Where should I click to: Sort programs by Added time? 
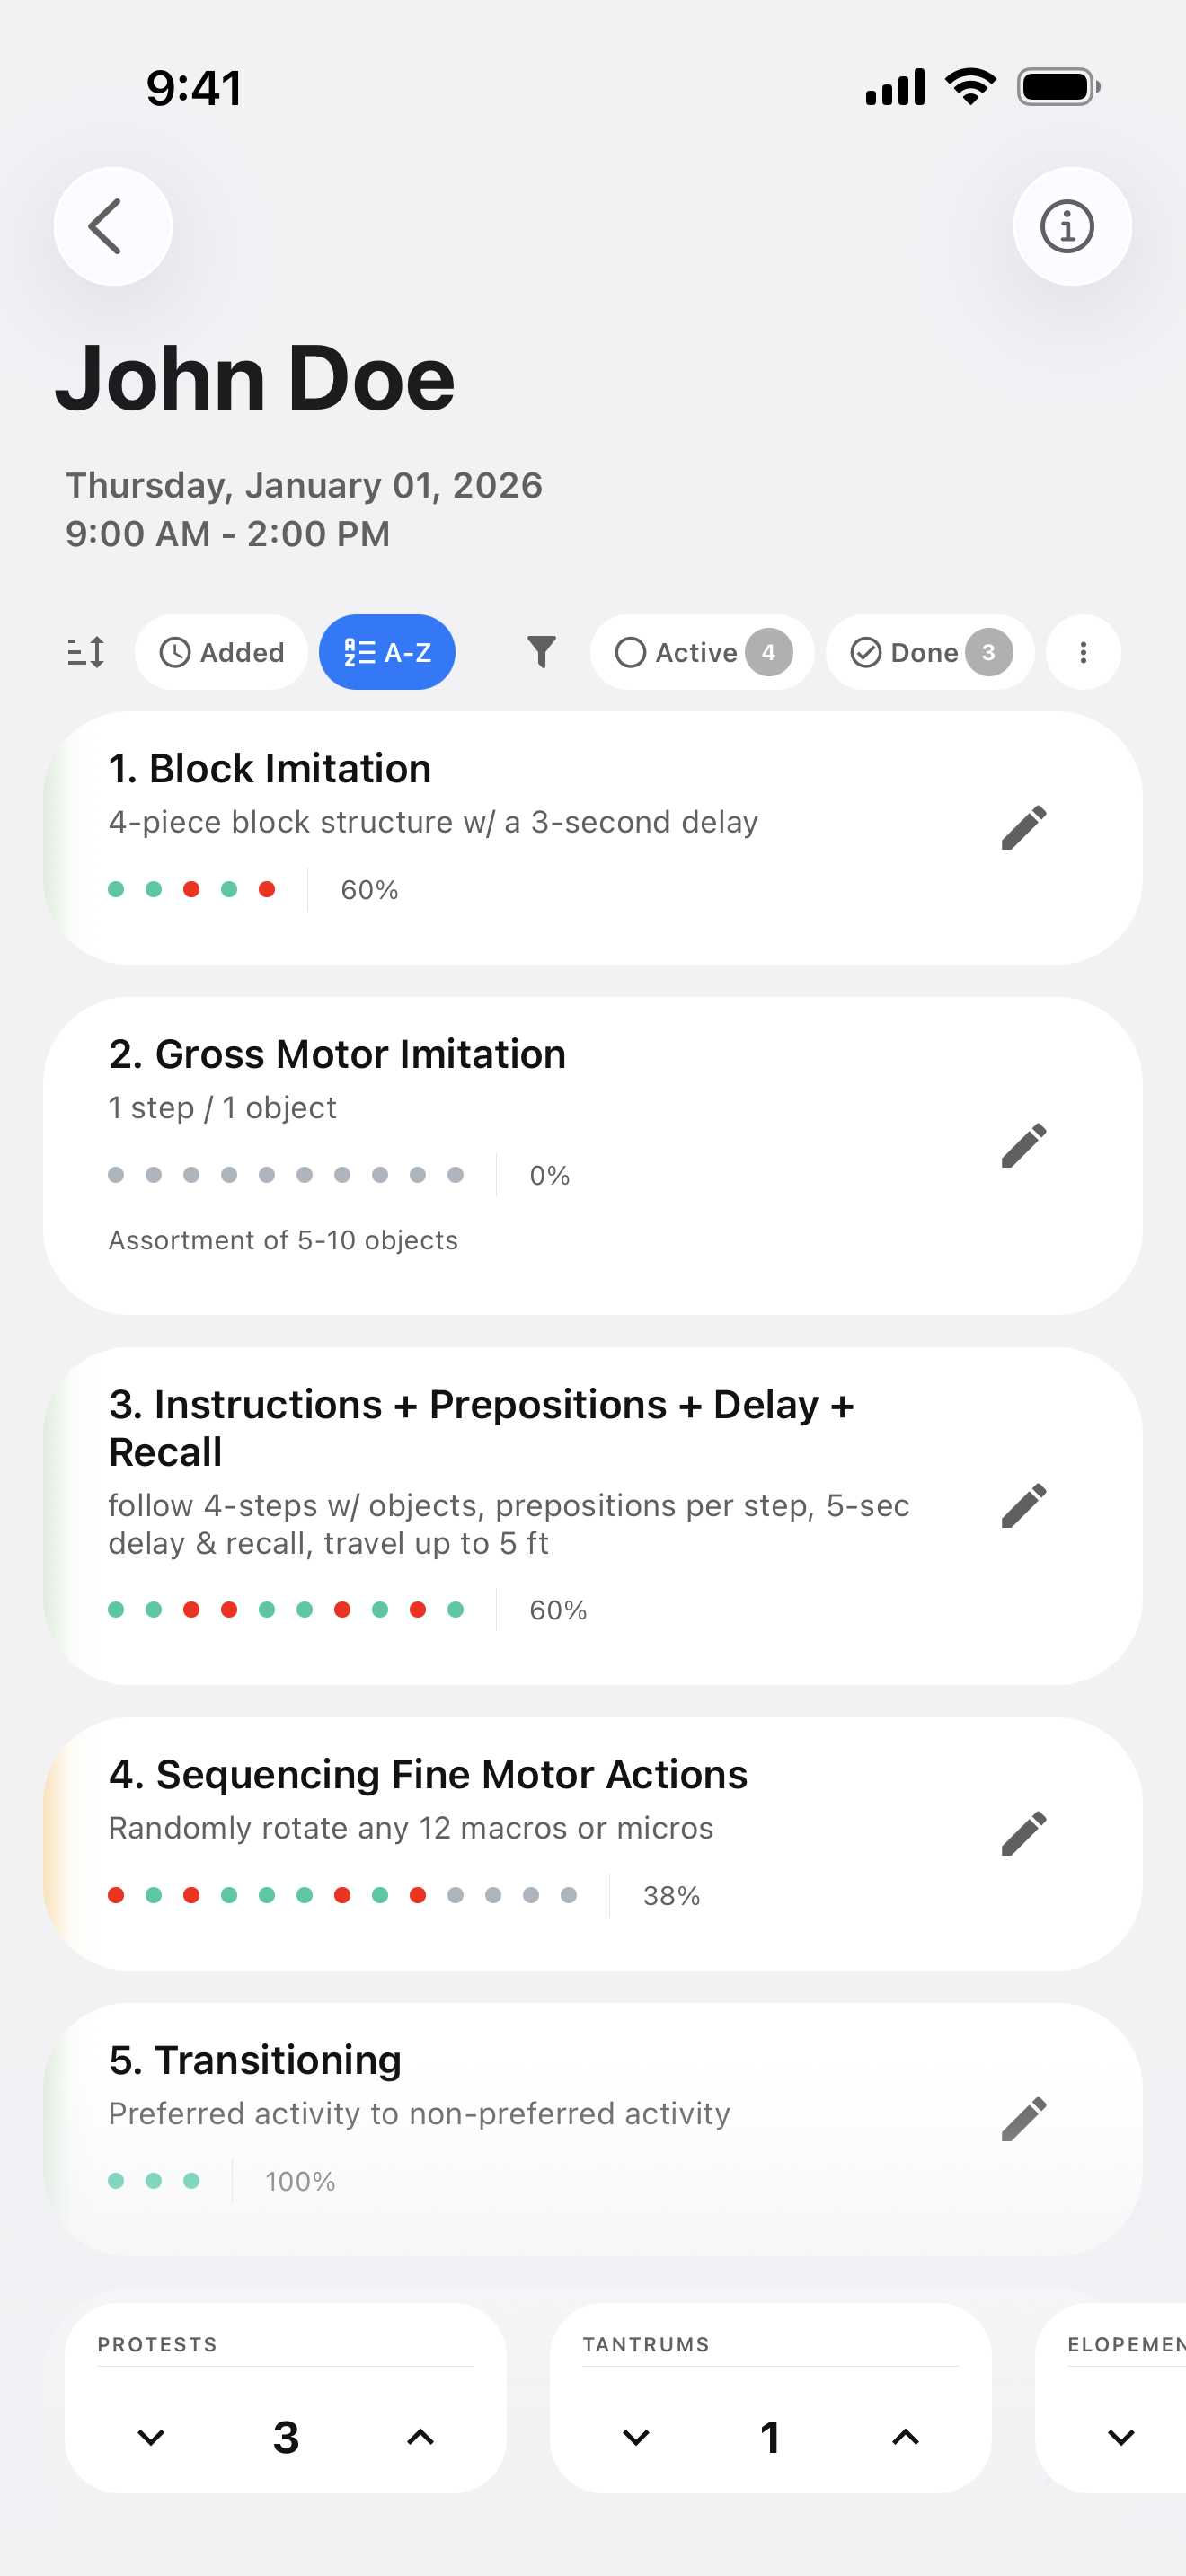[x=221, y=652]
